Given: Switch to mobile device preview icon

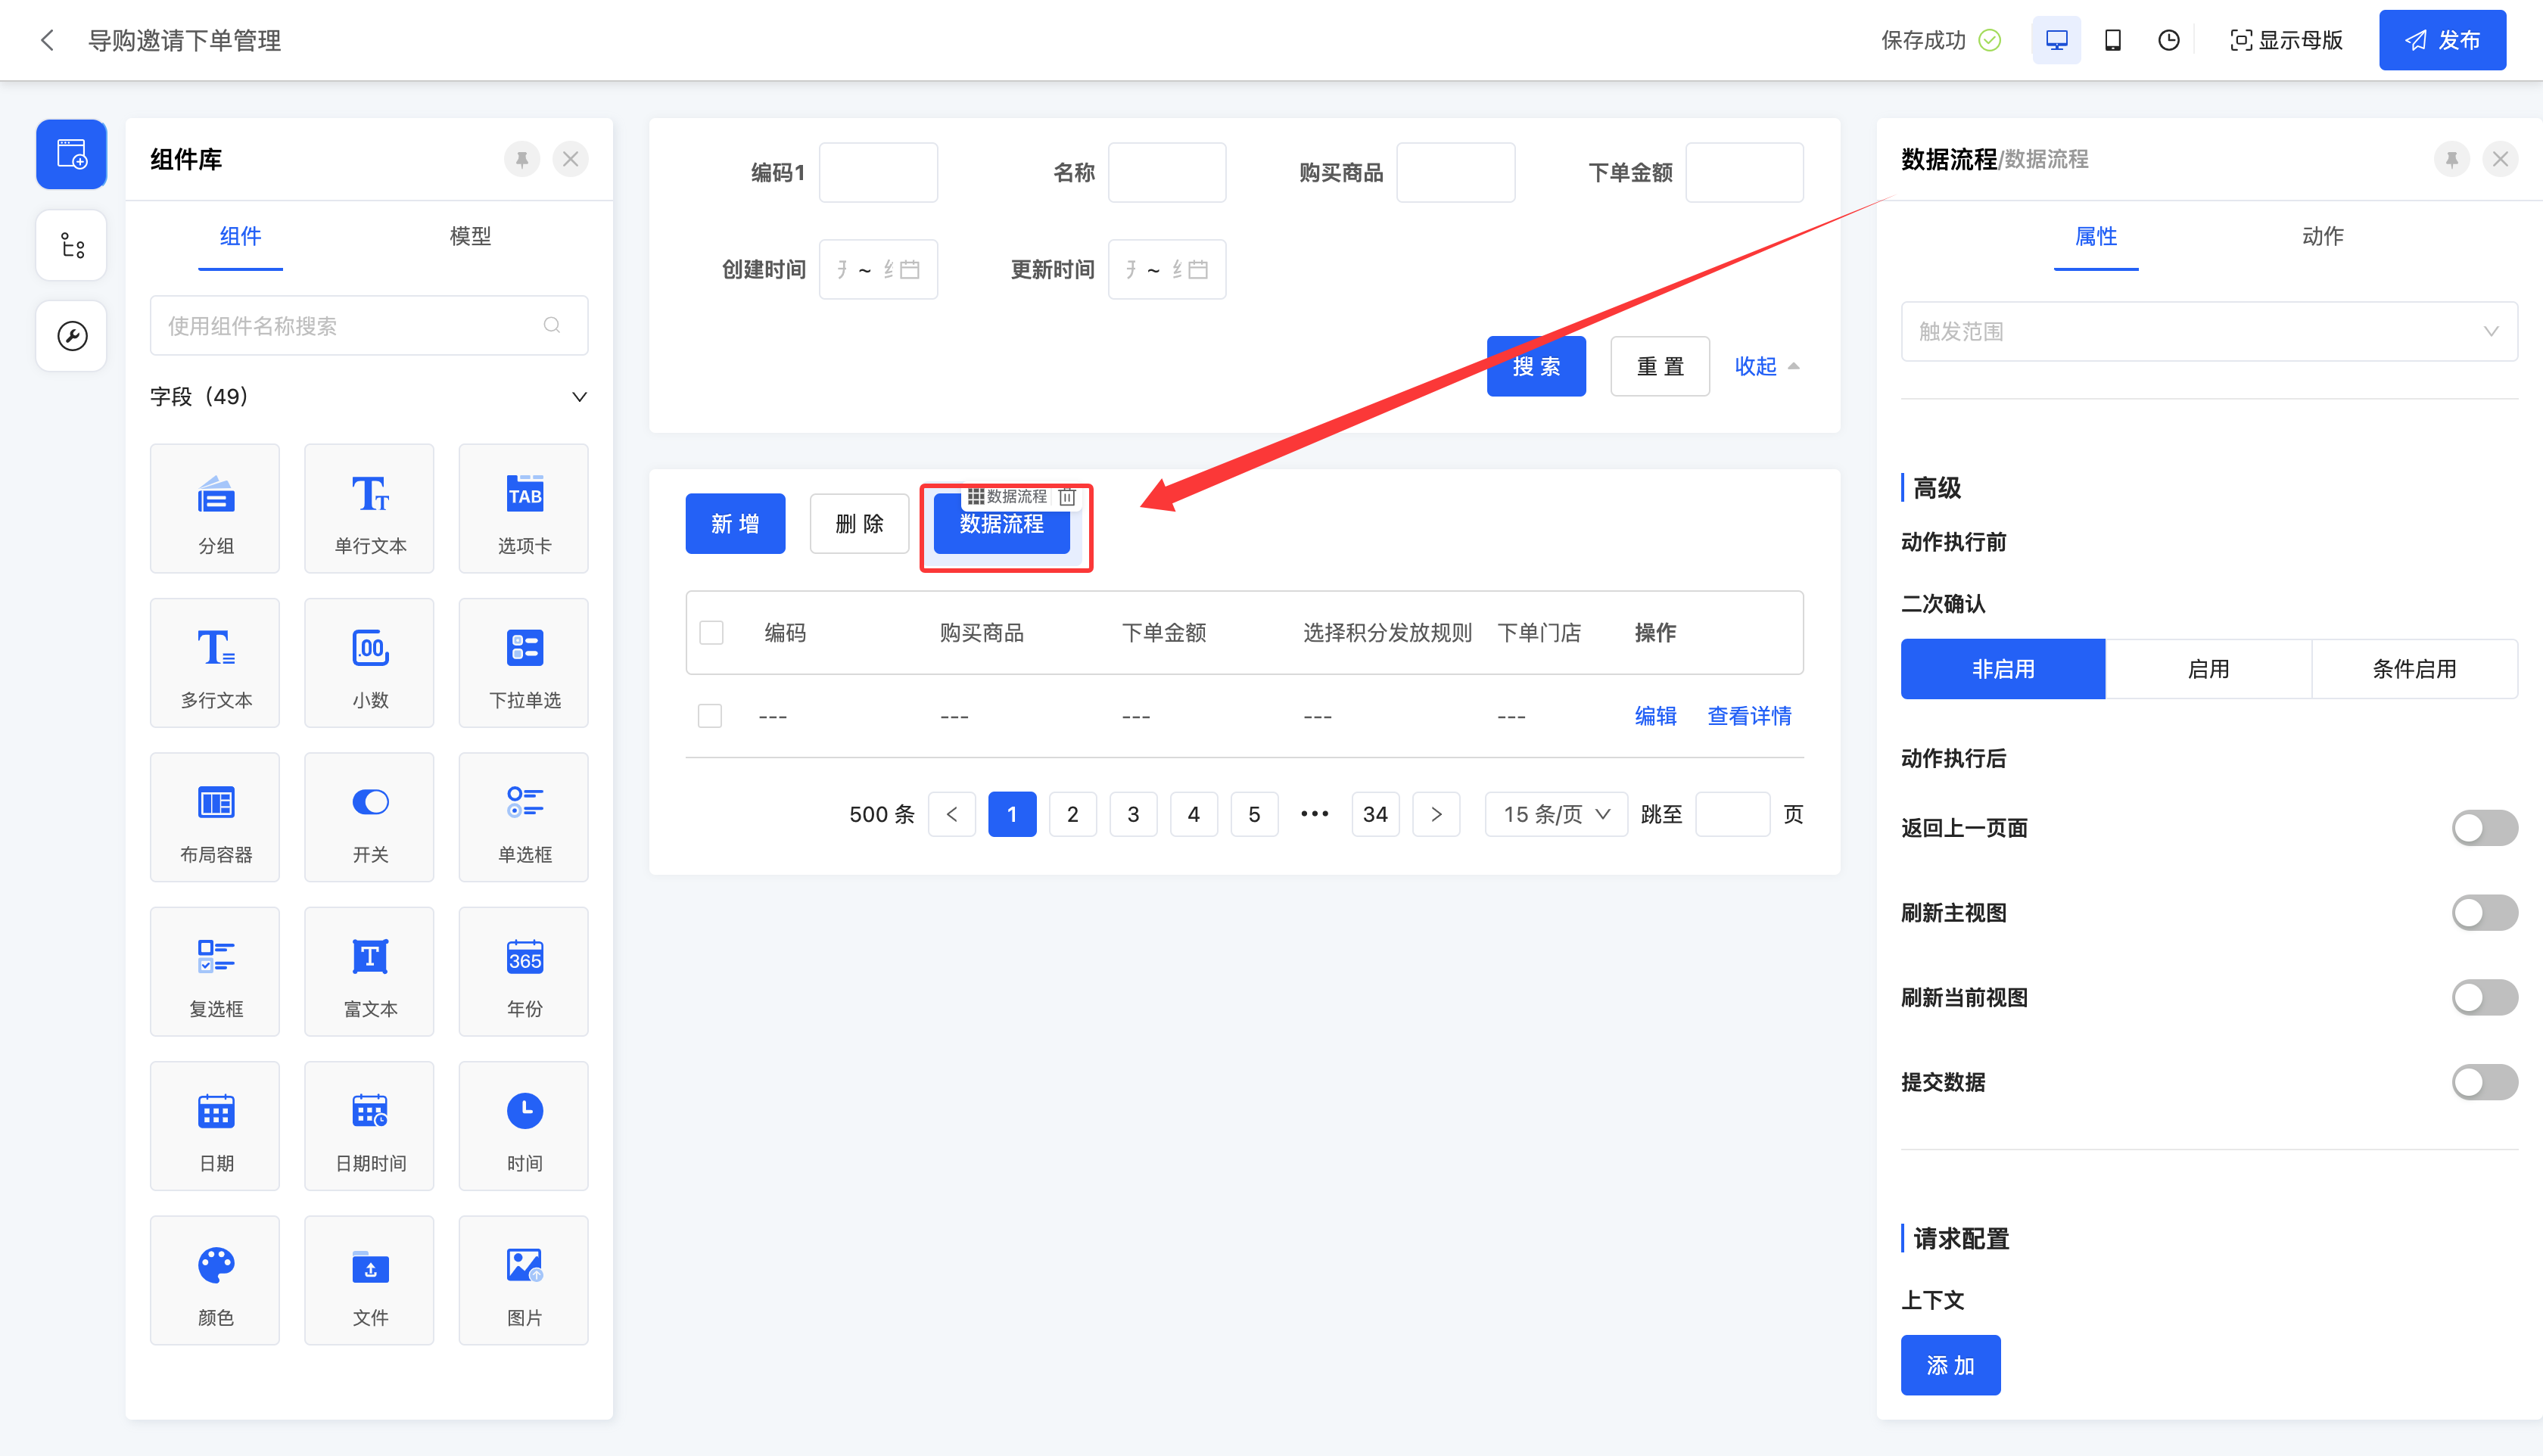Looking at the screenshot, I should 2112,40.
